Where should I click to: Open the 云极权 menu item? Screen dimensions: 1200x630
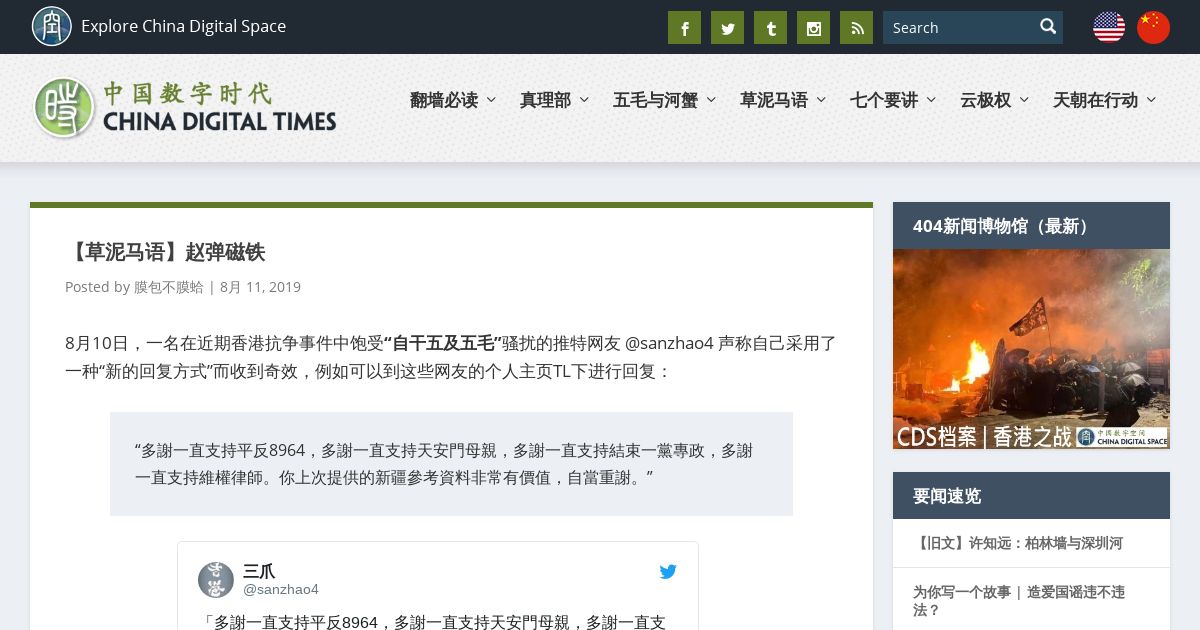tap(985, 100)
